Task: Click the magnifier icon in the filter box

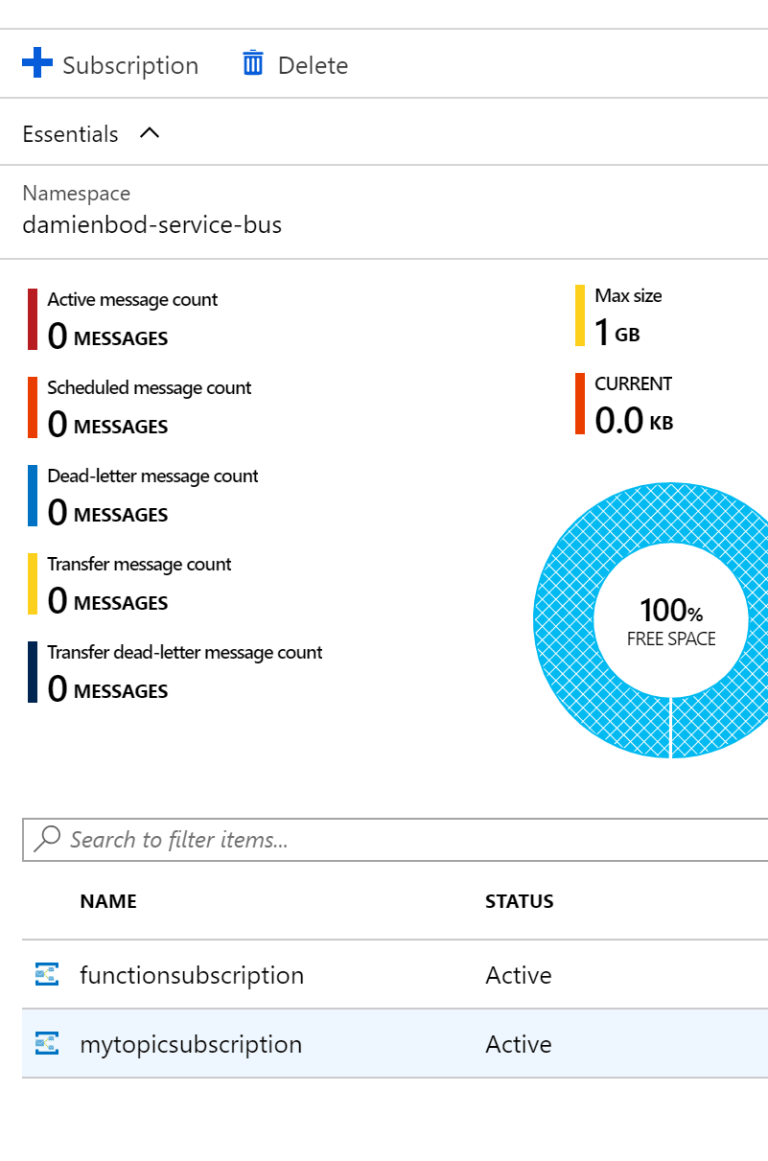Action: coord(48,839)
